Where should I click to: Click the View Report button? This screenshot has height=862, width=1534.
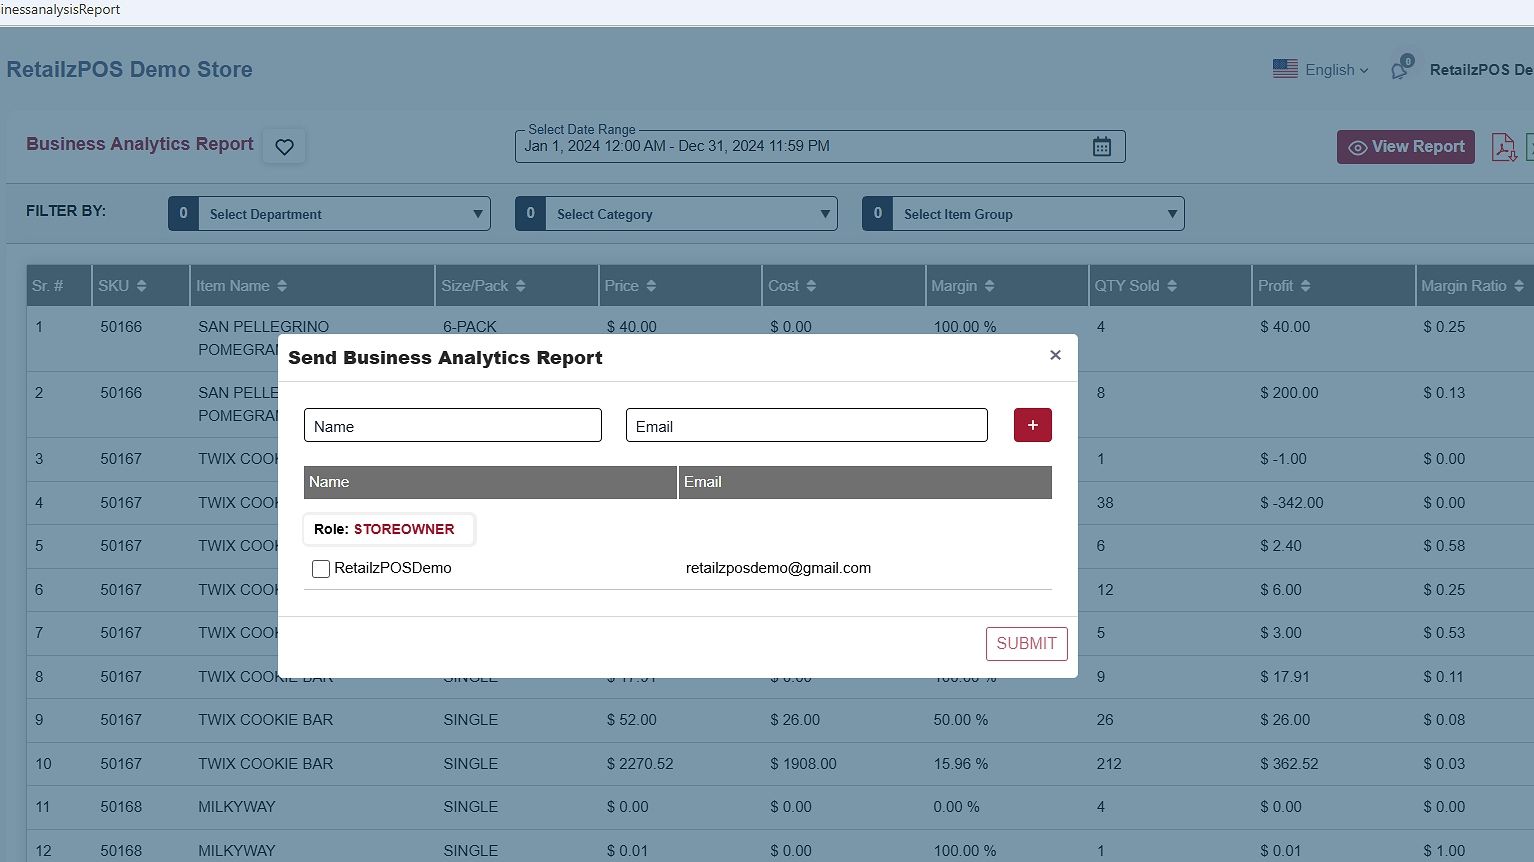click(1405, 147)
